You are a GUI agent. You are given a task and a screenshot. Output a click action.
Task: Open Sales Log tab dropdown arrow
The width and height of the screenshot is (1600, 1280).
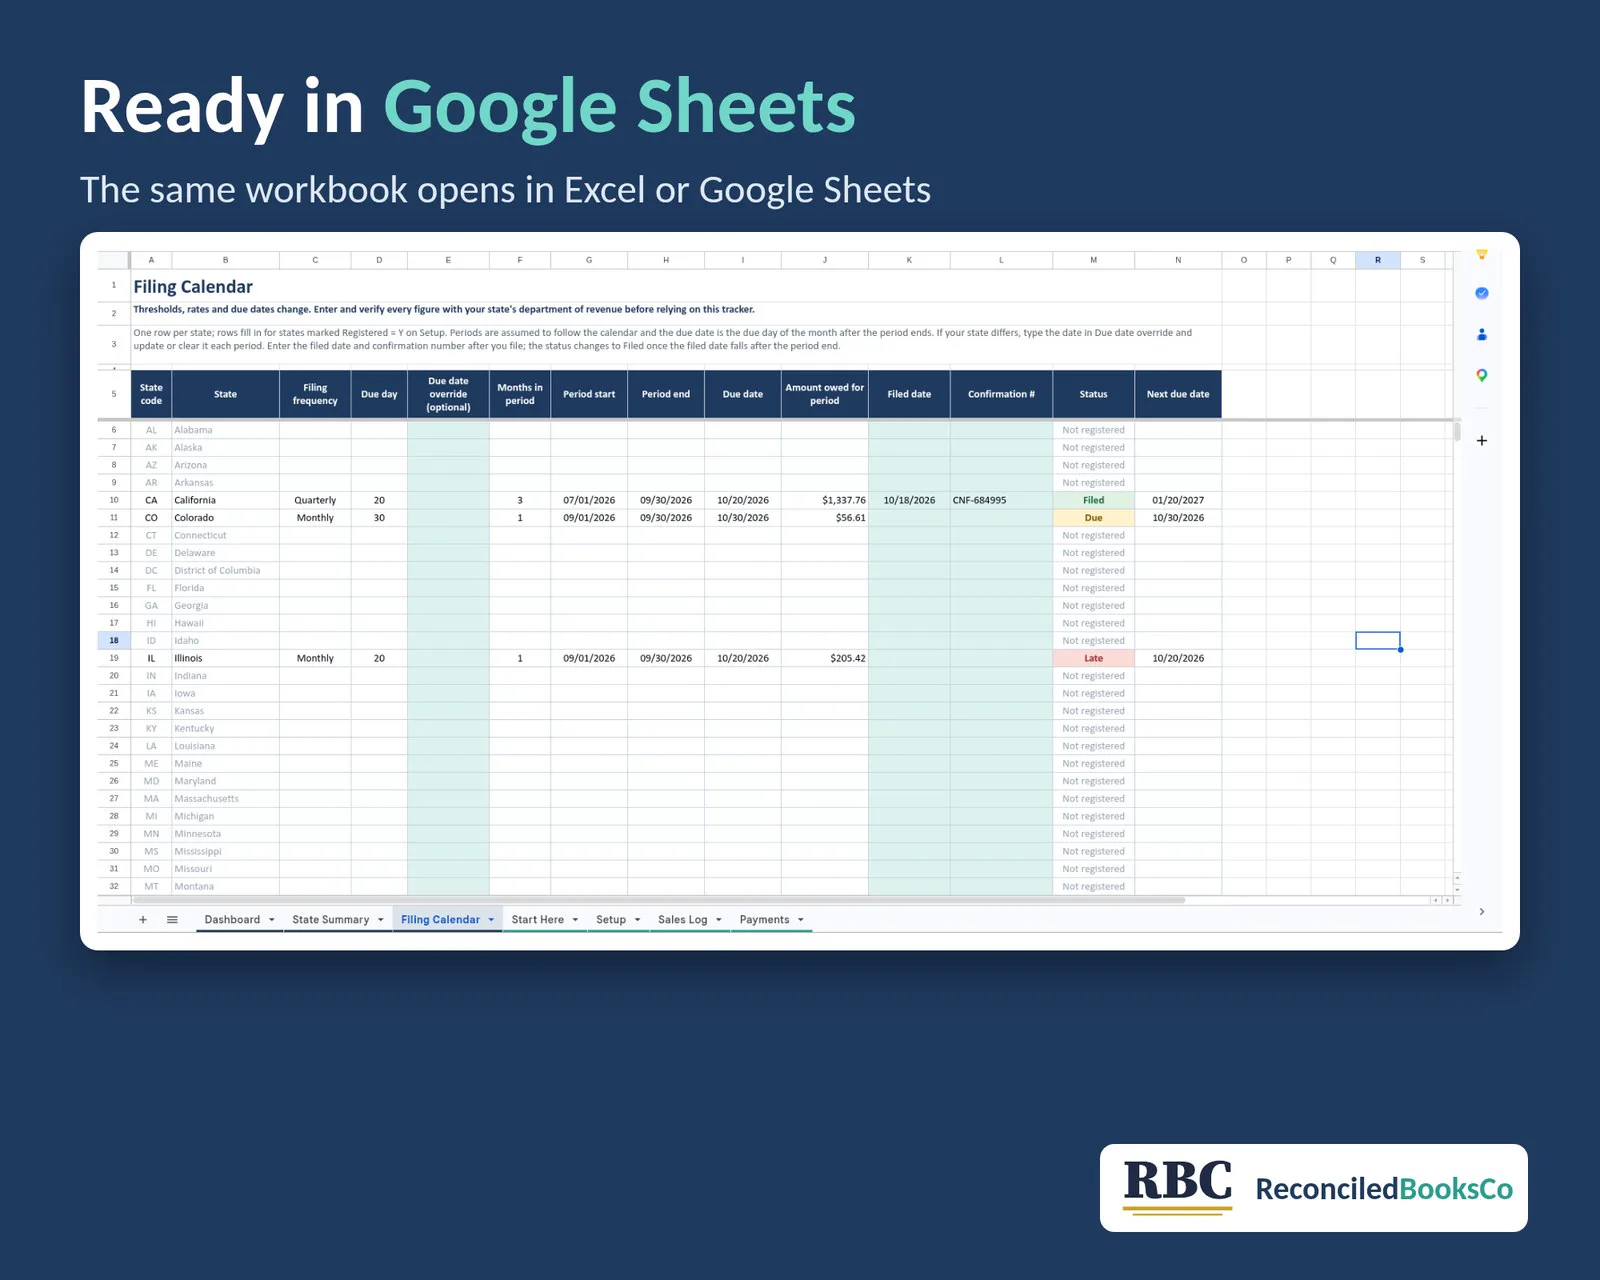[718, 920]
